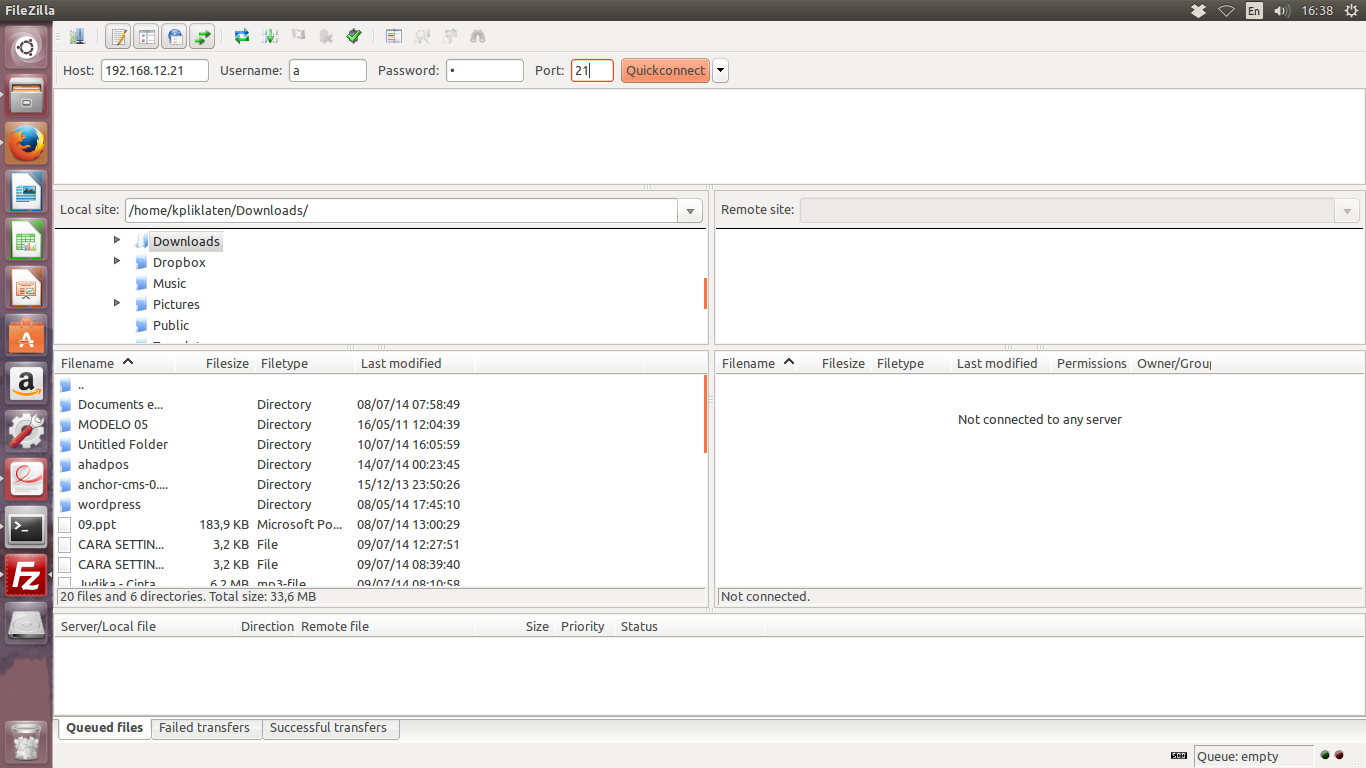Sort local list by Last modified header
The width and height of the screenshot is (1366, 768).
(x=414, y=363)
